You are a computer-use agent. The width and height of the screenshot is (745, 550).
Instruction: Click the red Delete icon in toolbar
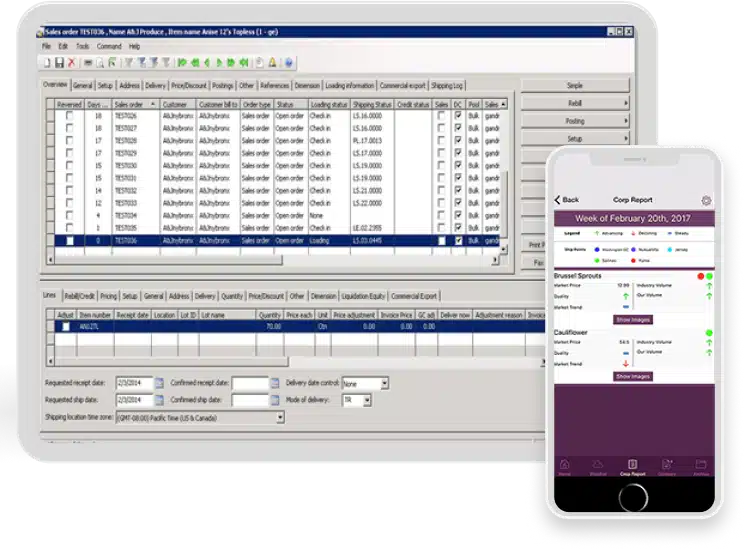(72, 62)
